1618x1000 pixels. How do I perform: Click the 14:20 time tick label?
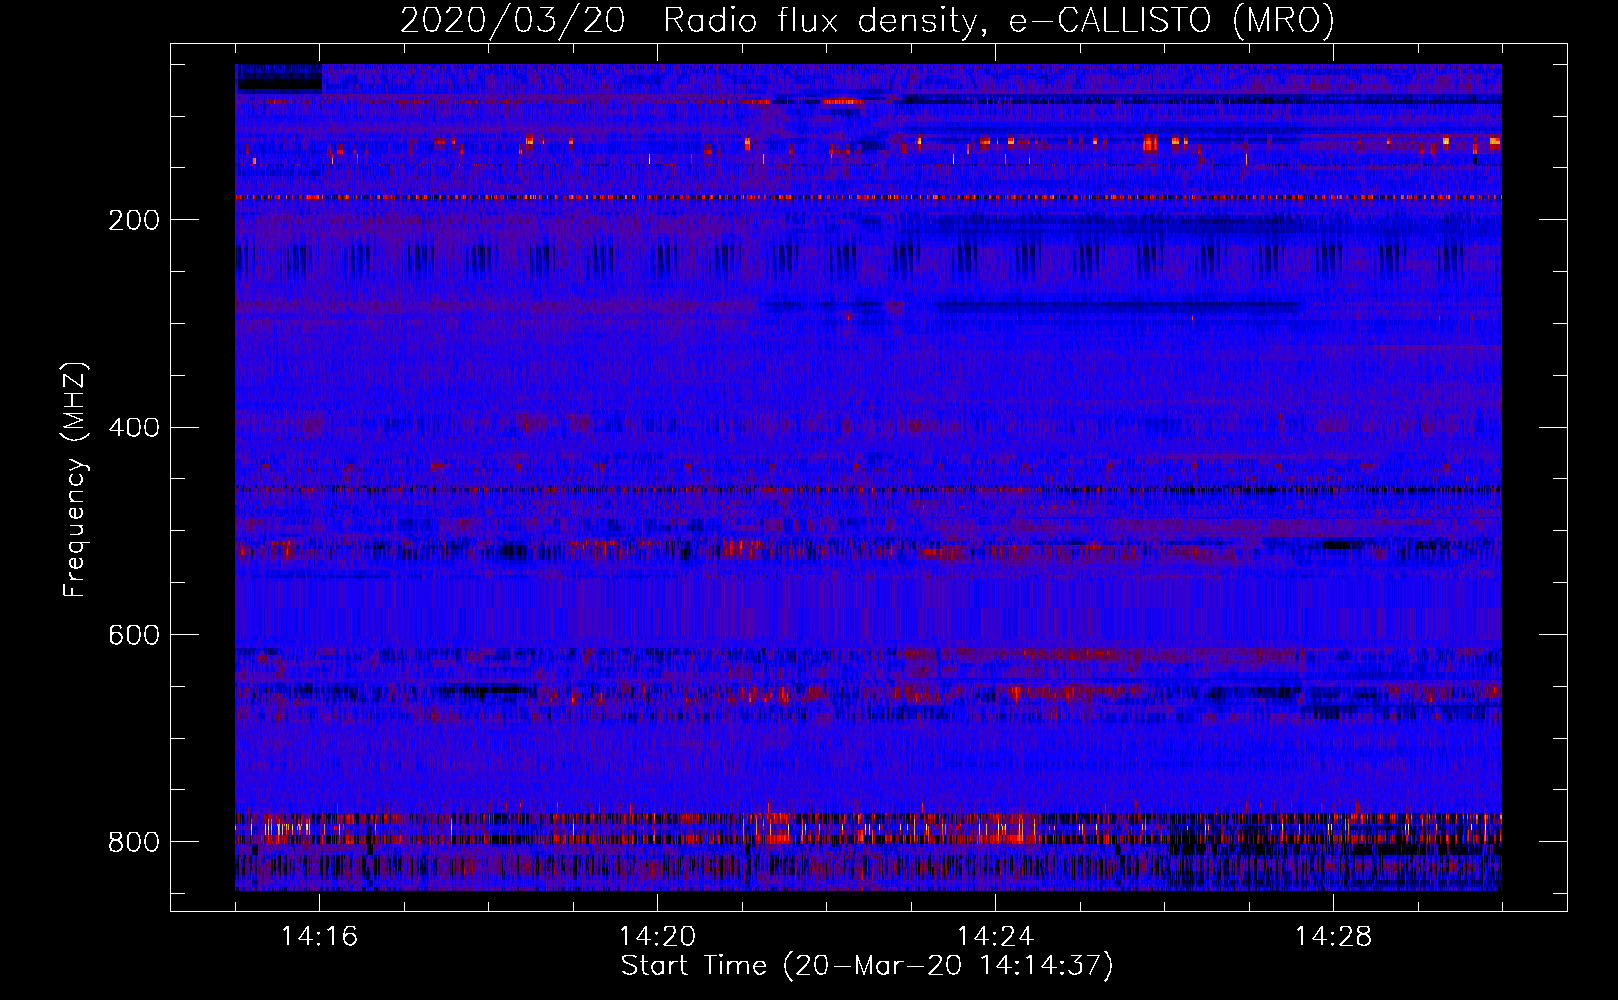[657, 937]
